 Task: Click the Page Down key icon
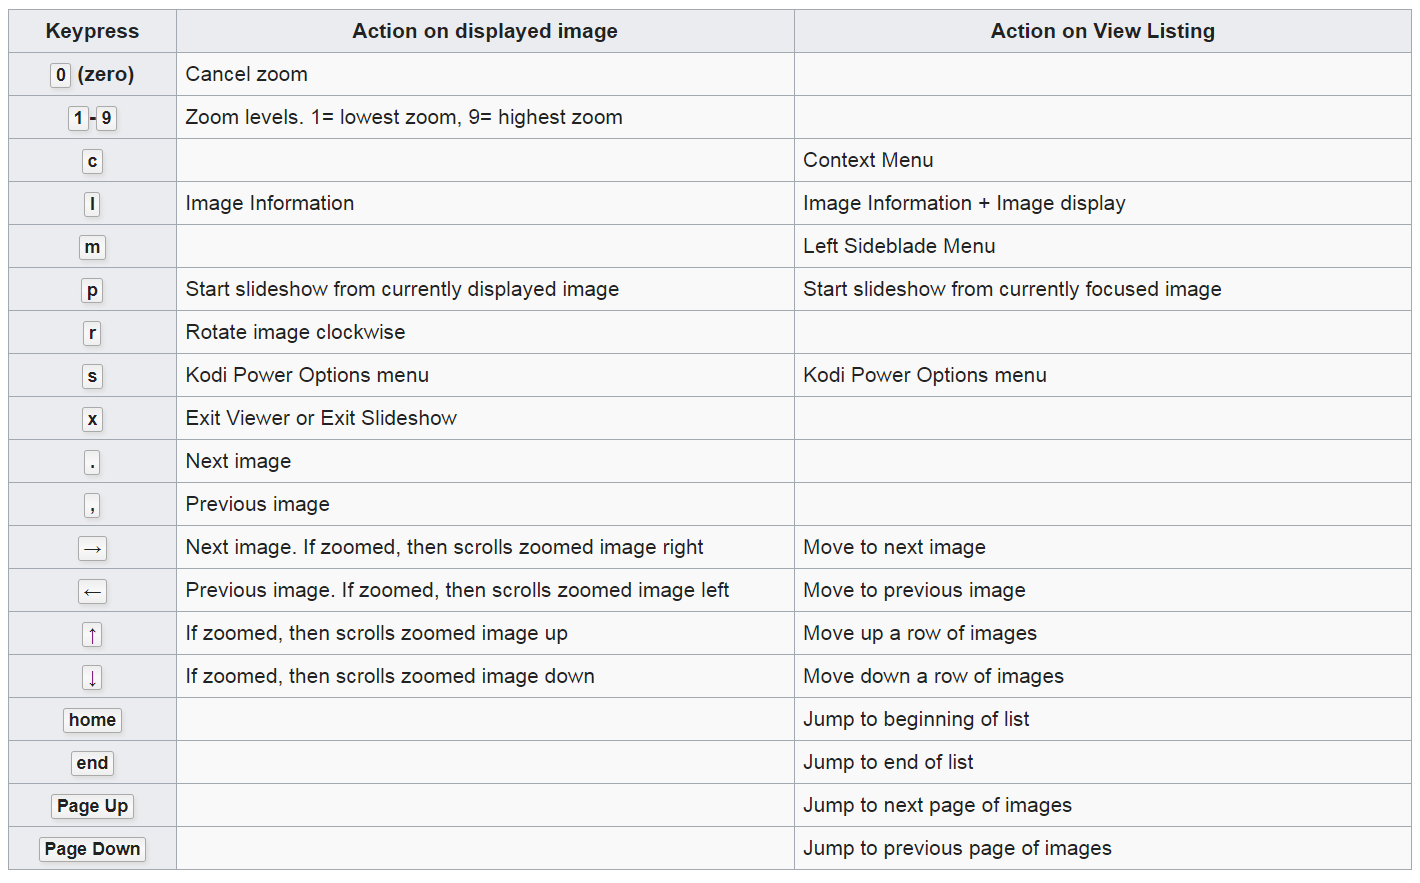coord(92,849)
